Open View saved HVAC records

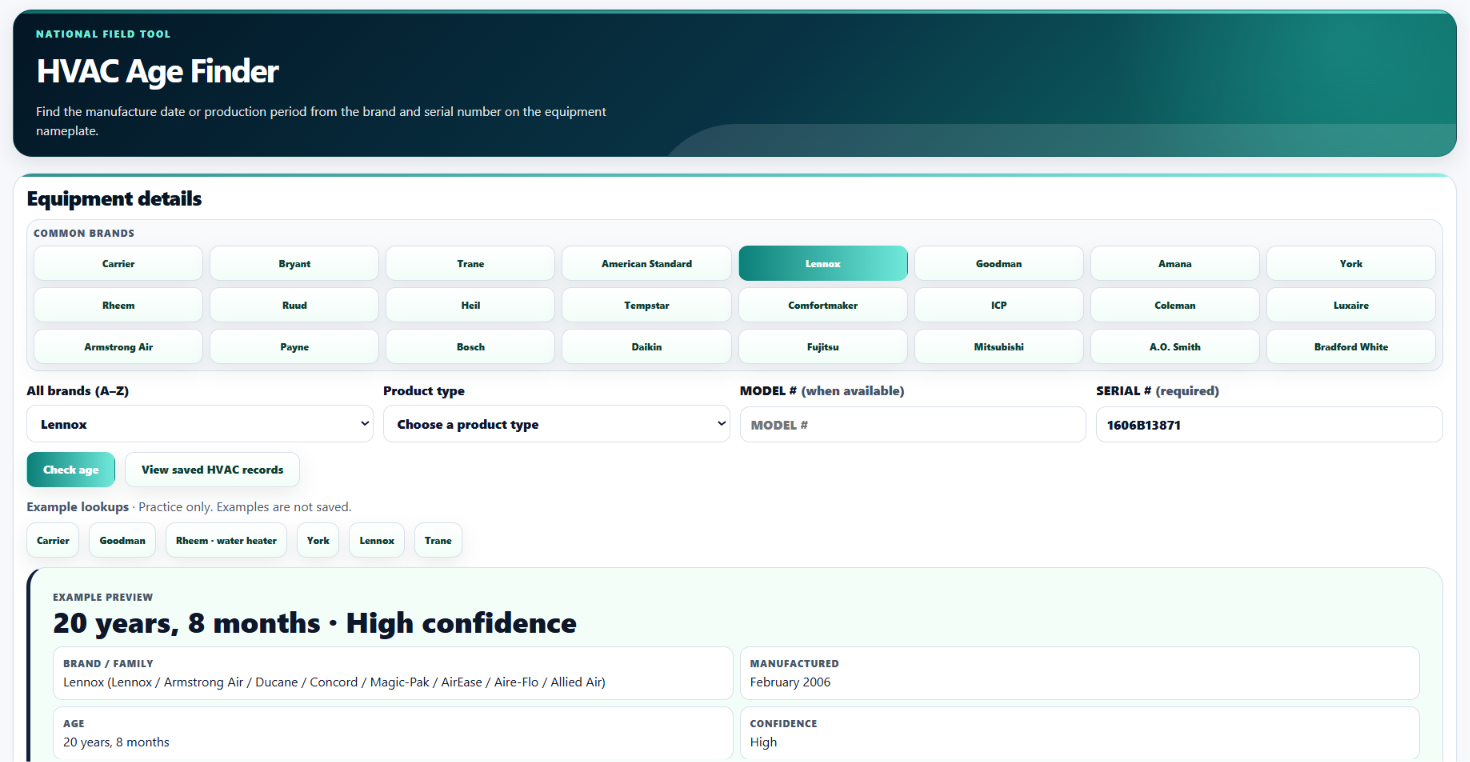coord(212,470)
